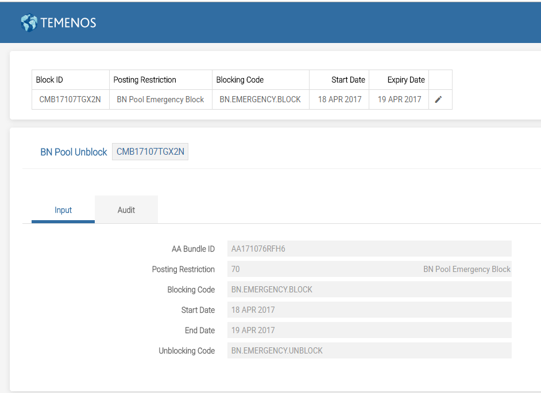This screenshot has height=394, width=543.
Task: Click the Posting Restriction field showing 70
Action: pos(369,269)
